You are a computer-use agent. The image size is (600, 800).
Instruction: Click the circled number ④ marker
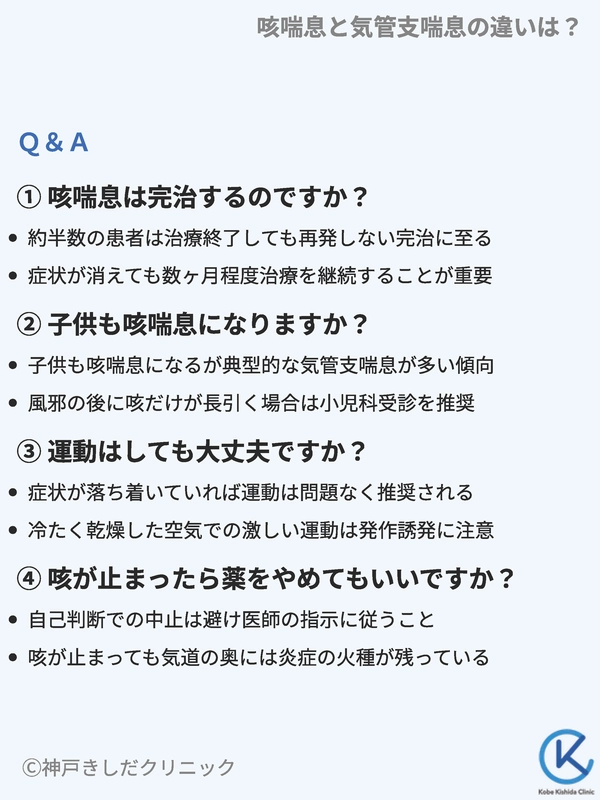click(30, 579)
